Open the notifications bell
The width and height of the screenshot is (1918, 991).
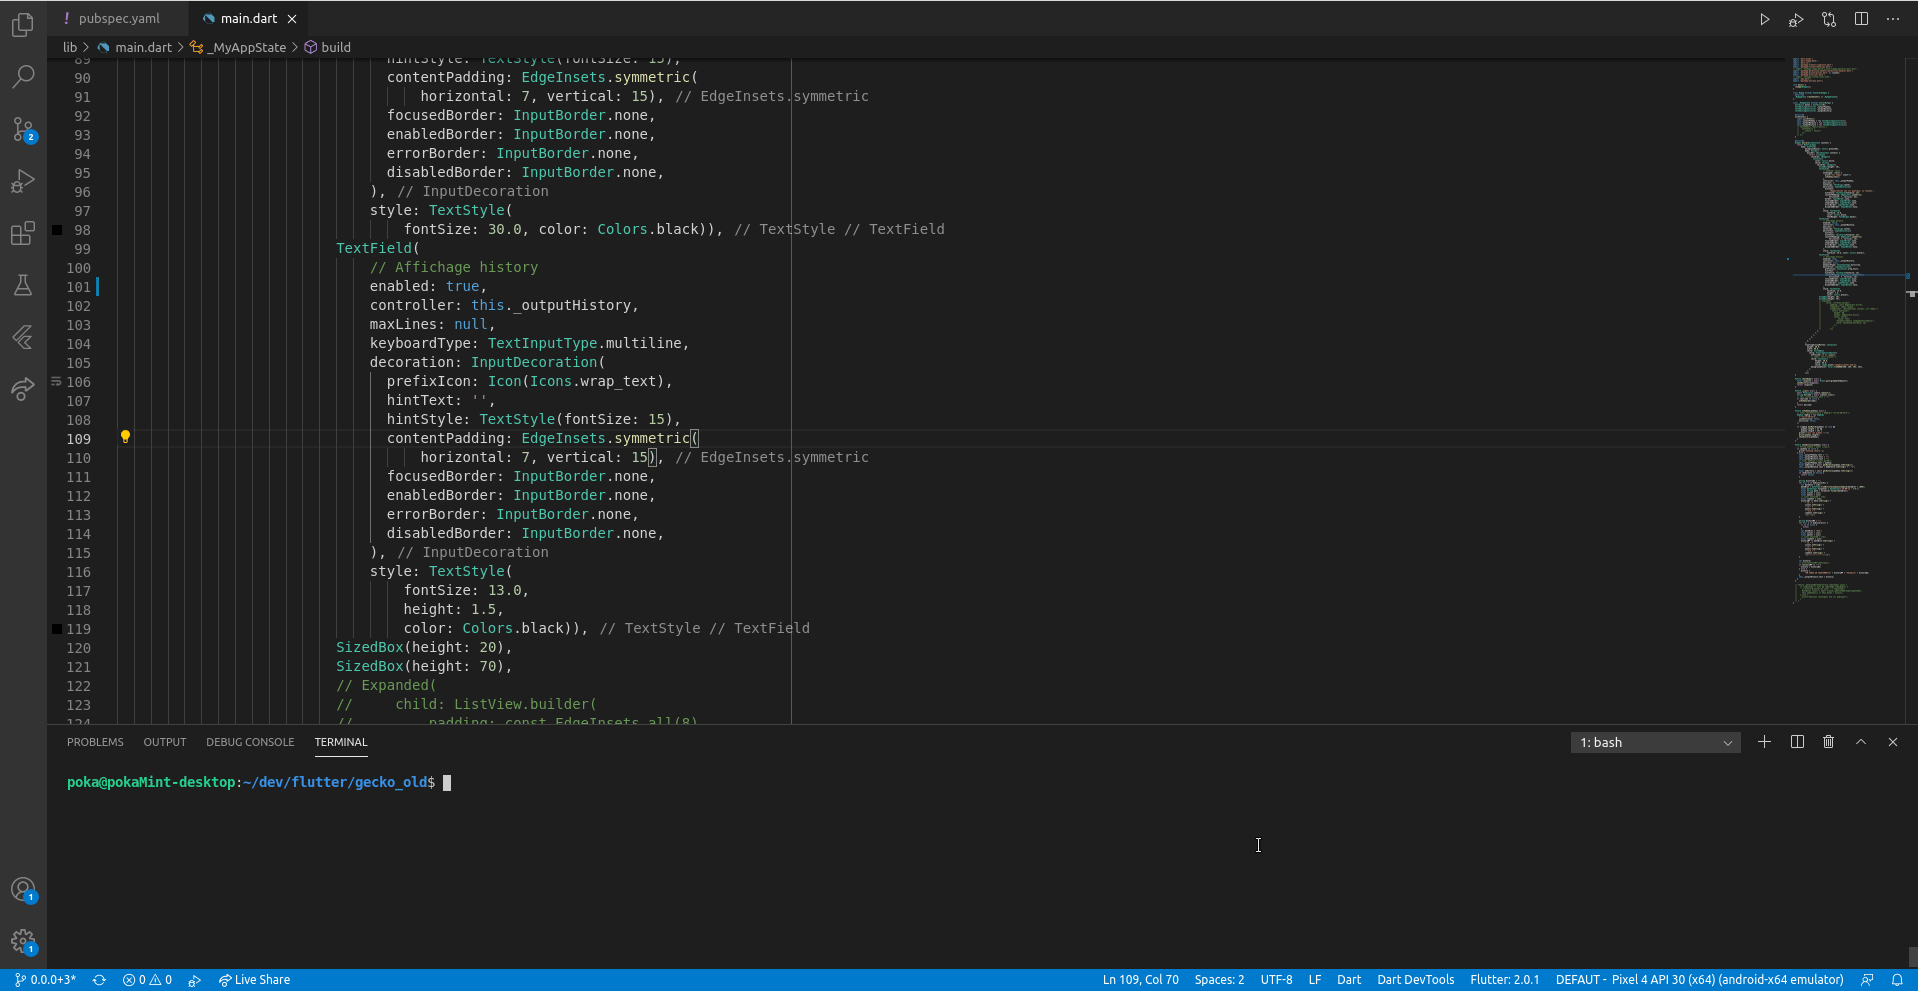click(x=1897, y=980)
